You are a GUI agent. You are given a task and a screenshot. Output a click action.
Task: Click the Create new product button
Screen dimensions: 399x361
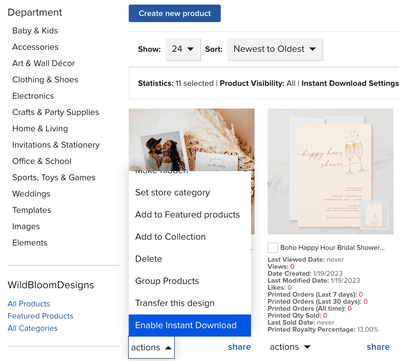pyautogui.click(x=175, y=13)
